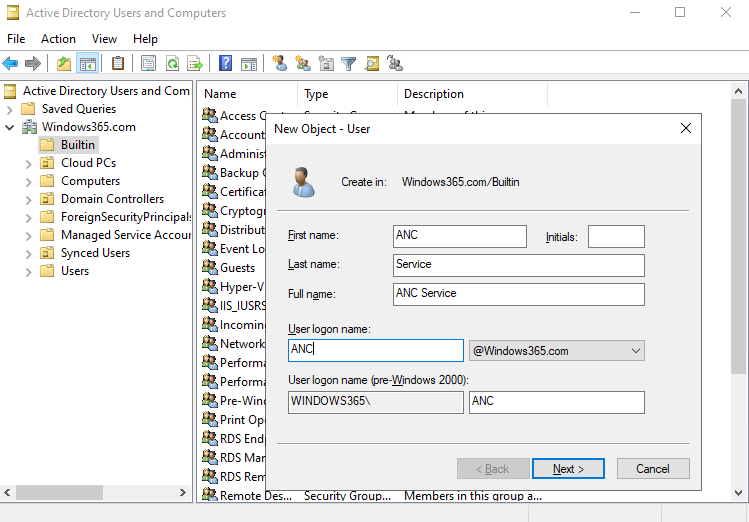Click the Export List toolbar icon
This screenshot has height=522, width=749.
pos(195,63)
